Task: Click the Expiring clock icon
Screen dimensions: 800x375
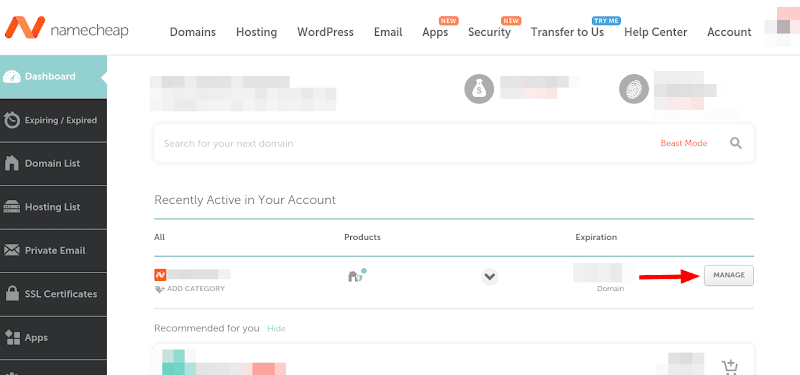Action: pos(12,120)
